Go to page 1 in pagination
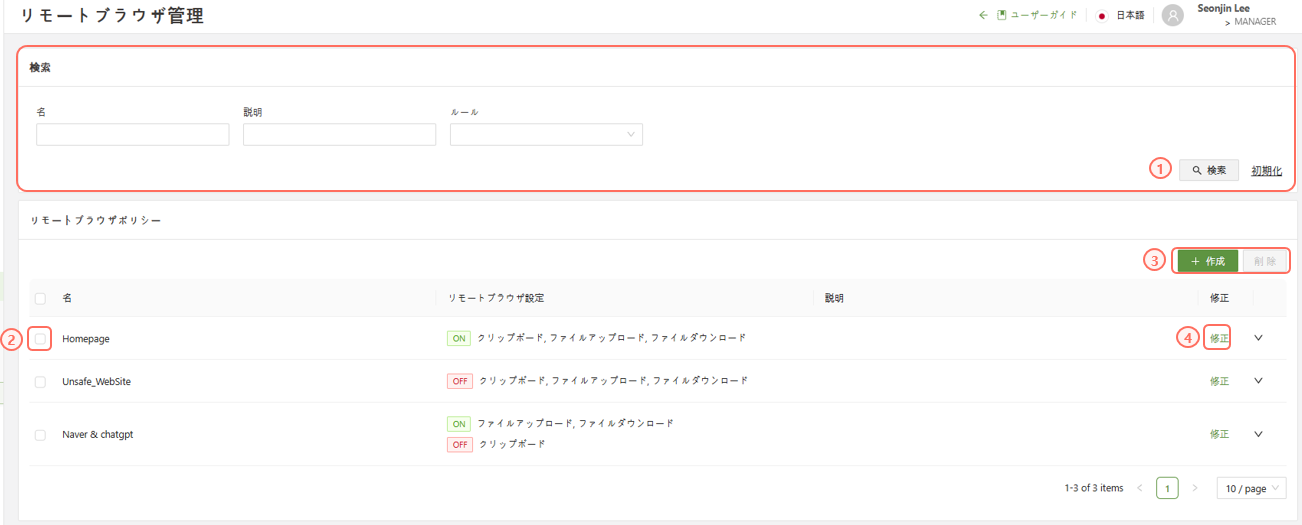This screenshot has height=525, width=1302. pos(1167,488)
